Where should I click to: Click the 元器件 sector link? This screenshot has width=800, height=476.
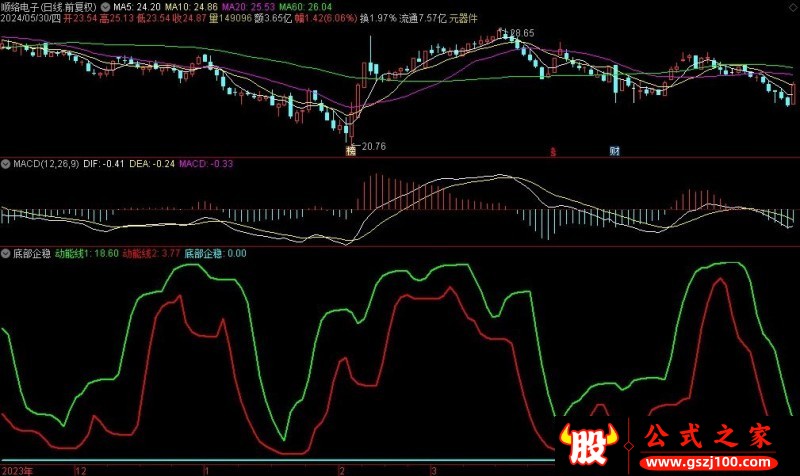point(460,19)
